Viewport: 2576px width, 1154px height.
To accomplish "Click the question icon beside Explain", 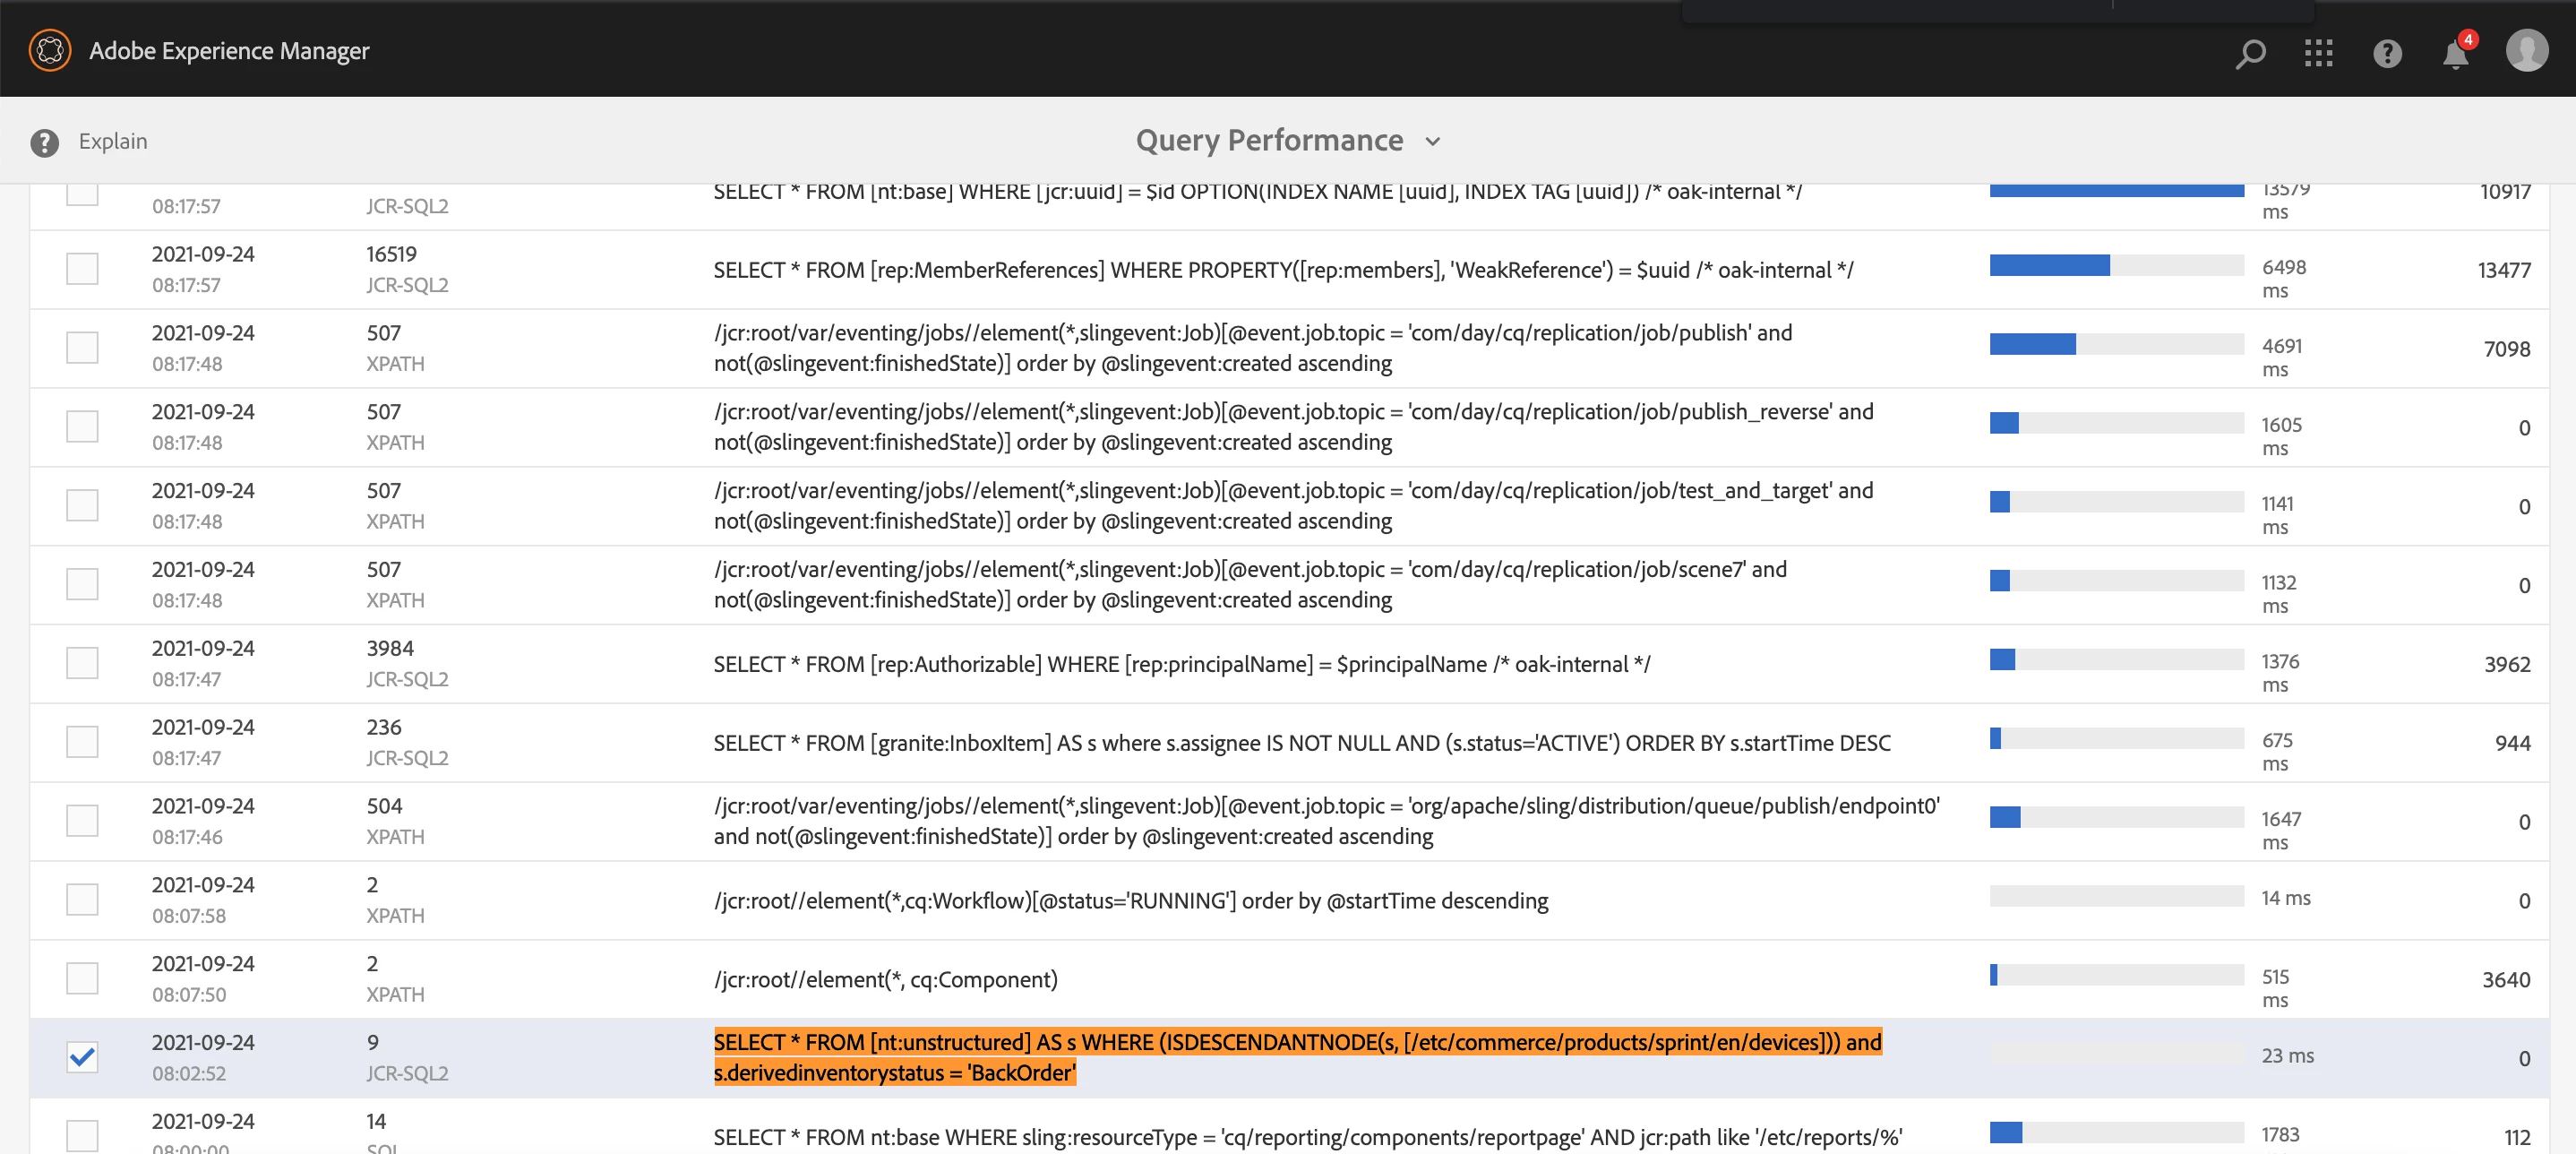I will [x=44, y=142].
